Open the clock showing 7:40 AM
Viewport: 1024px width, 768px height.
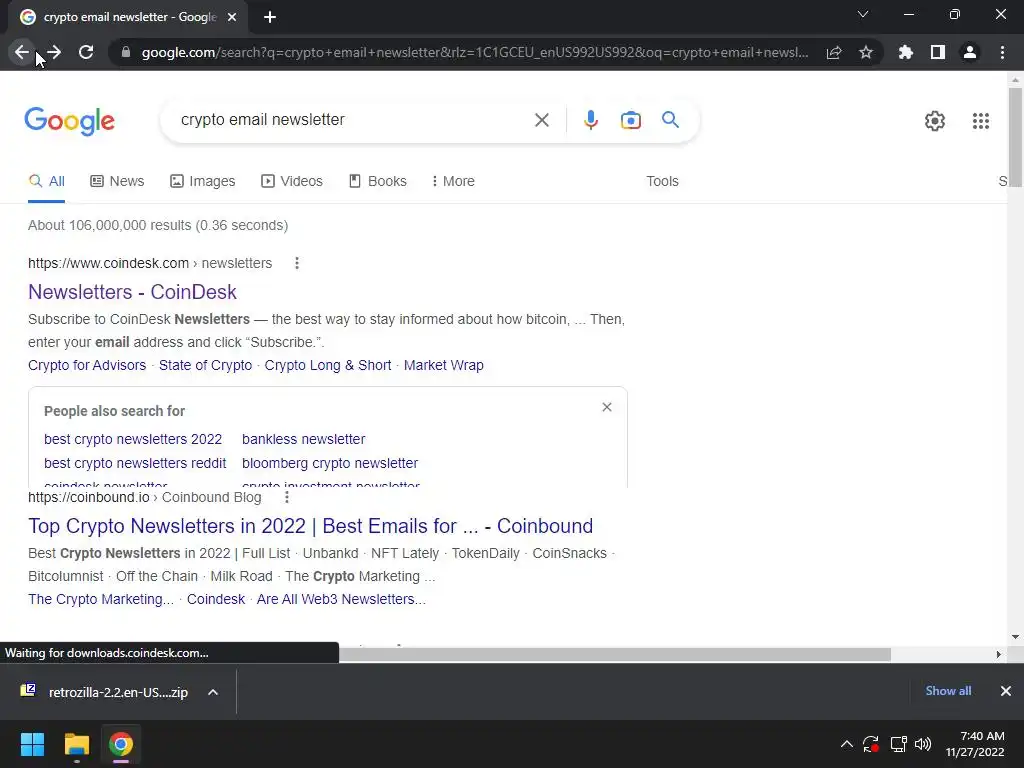click(975, 744)
